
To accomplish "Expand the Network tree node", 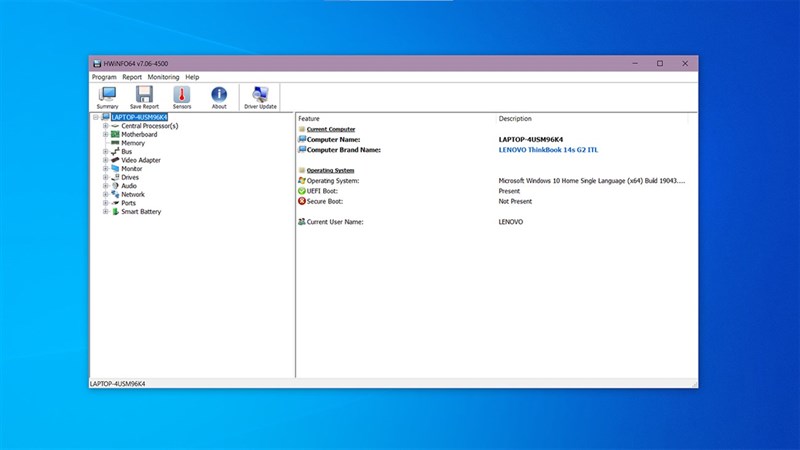I will tap(105, 194).
